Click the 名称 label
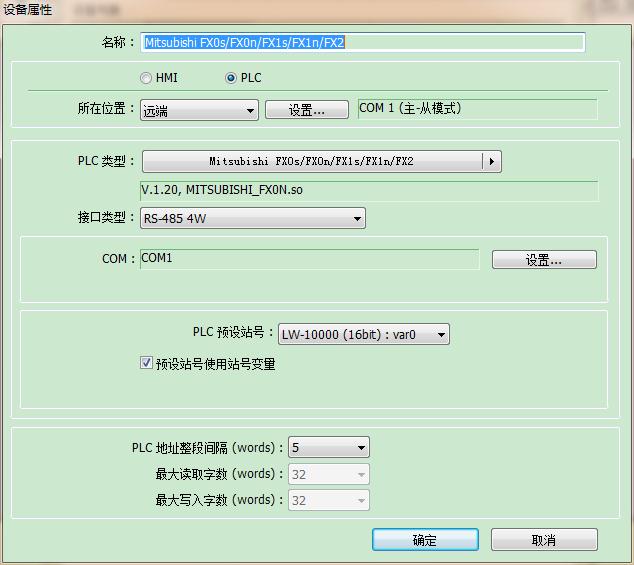The image size is (634, 565). click(118, 42)
